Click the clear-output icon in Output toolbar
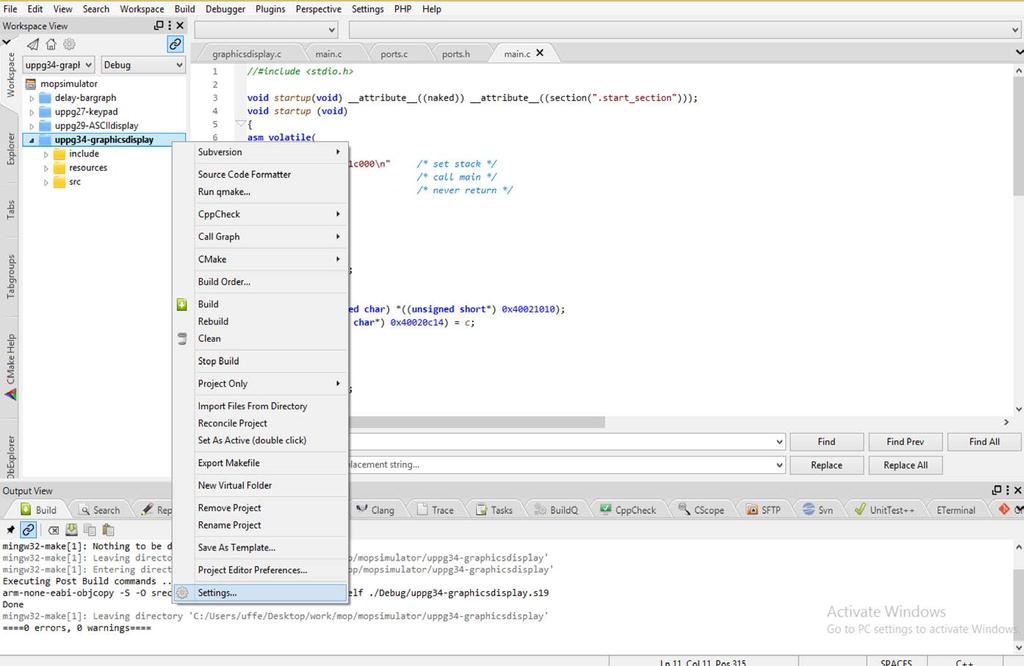 pyautogui.click(x=54, y=530)
